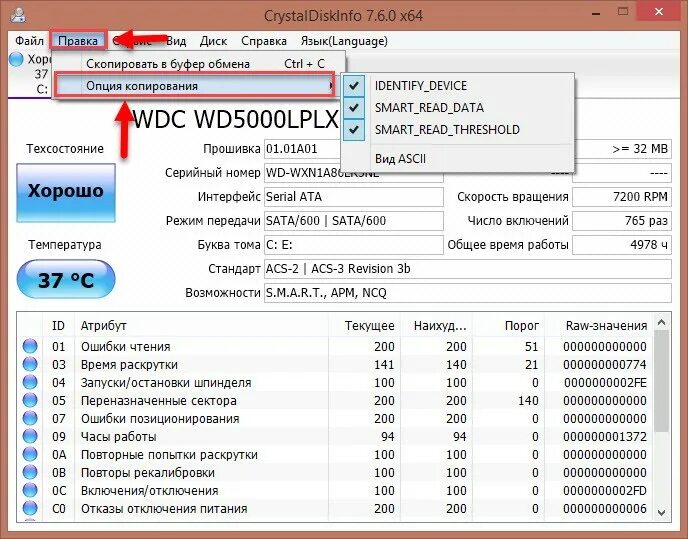Click the Стандарт field ACS-2 | ACS-3
688x539 pixels.
coord(468,269)
